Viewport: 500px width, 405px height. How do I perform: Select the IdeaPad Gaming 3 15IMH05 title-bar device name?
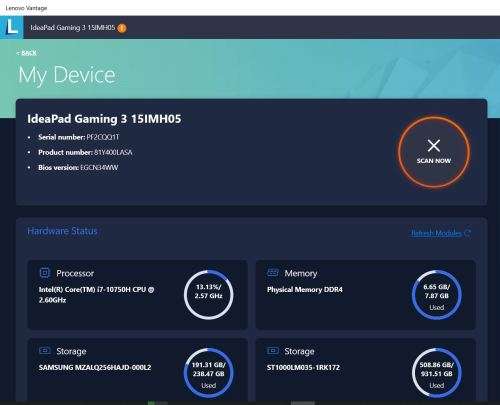coord(73,28)
